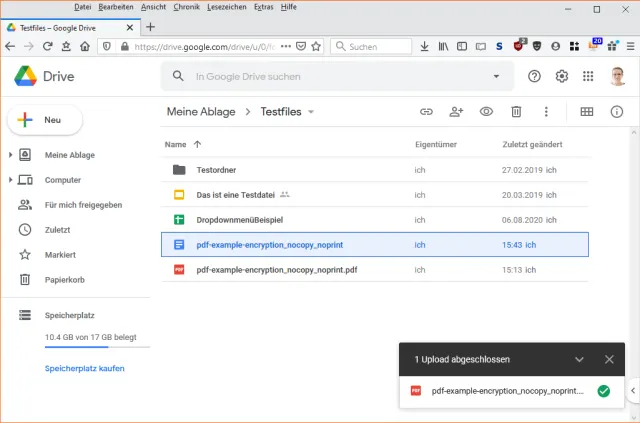The image size is (640, 423).
Task: Click the Neu button
Action: click(x=45, y=120)
